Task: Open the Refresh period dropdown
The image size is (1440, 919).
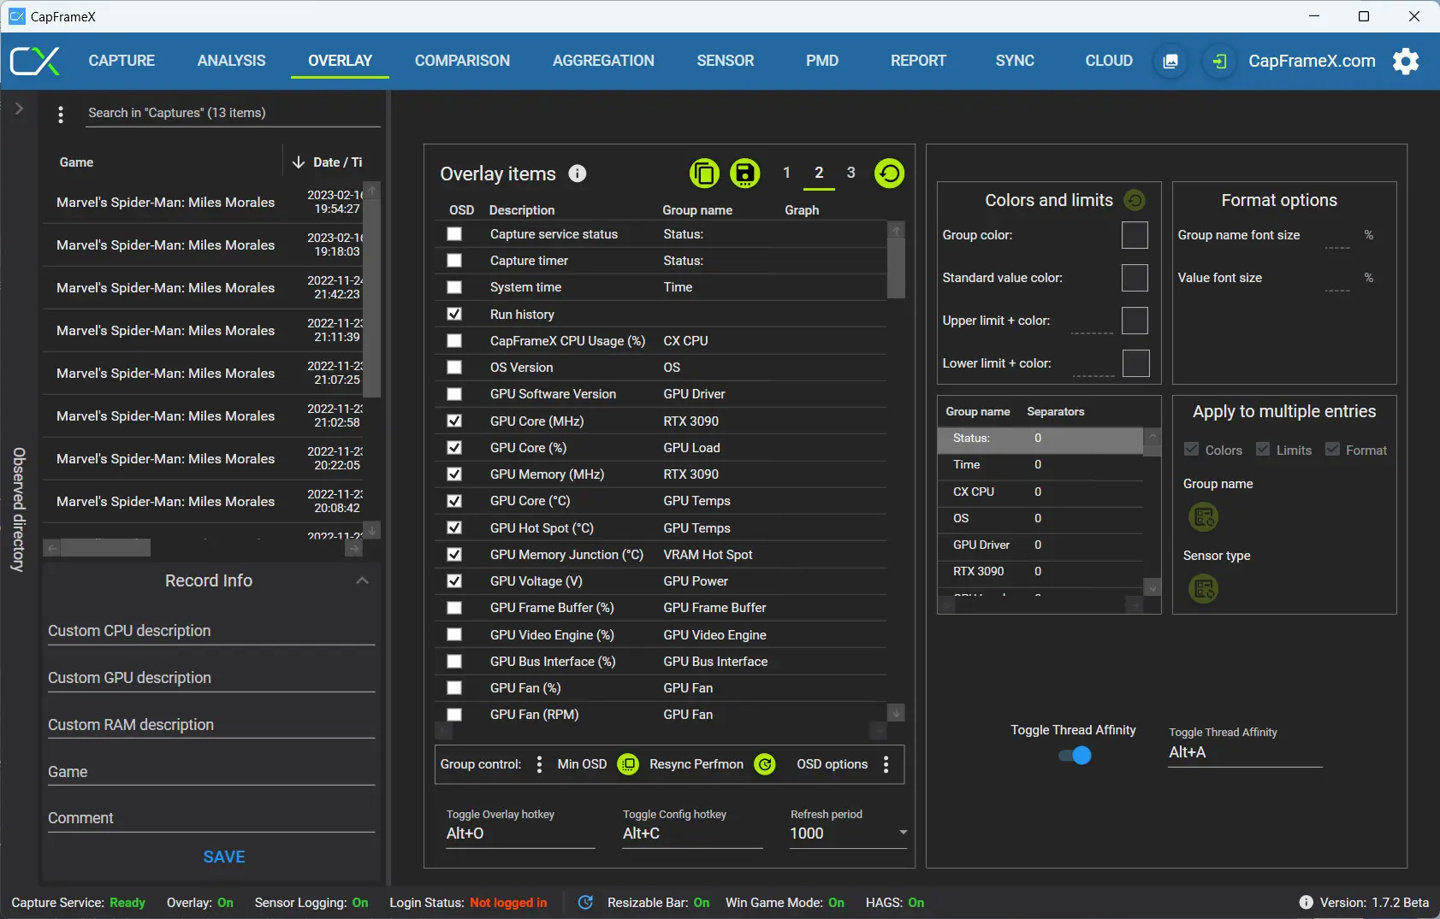Action: pyautogui.click(x=902, y=833)
